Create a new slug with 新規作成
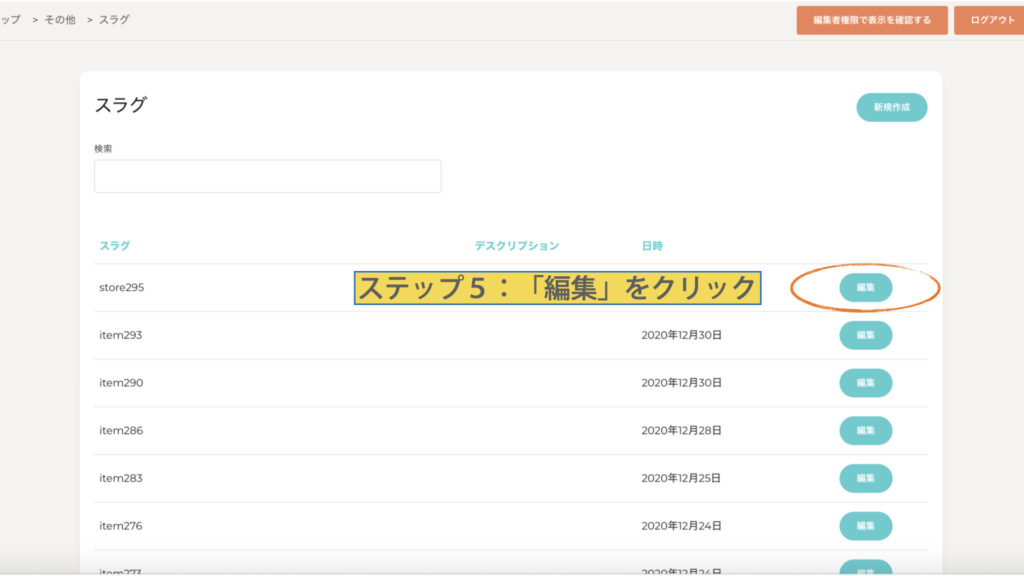Image resolution: width=1024 pixels, height=576 pixels. pyautogui.click(x=891, y=107)
